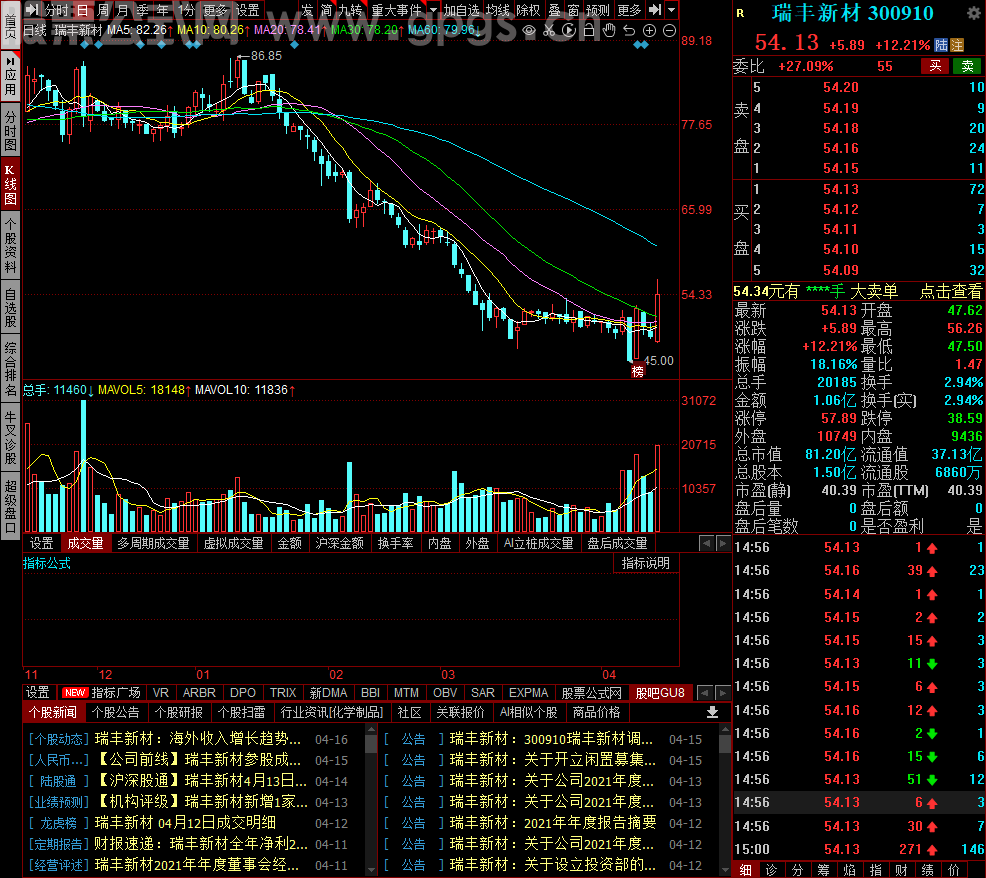Open the 个股研报 news tab

179,712
